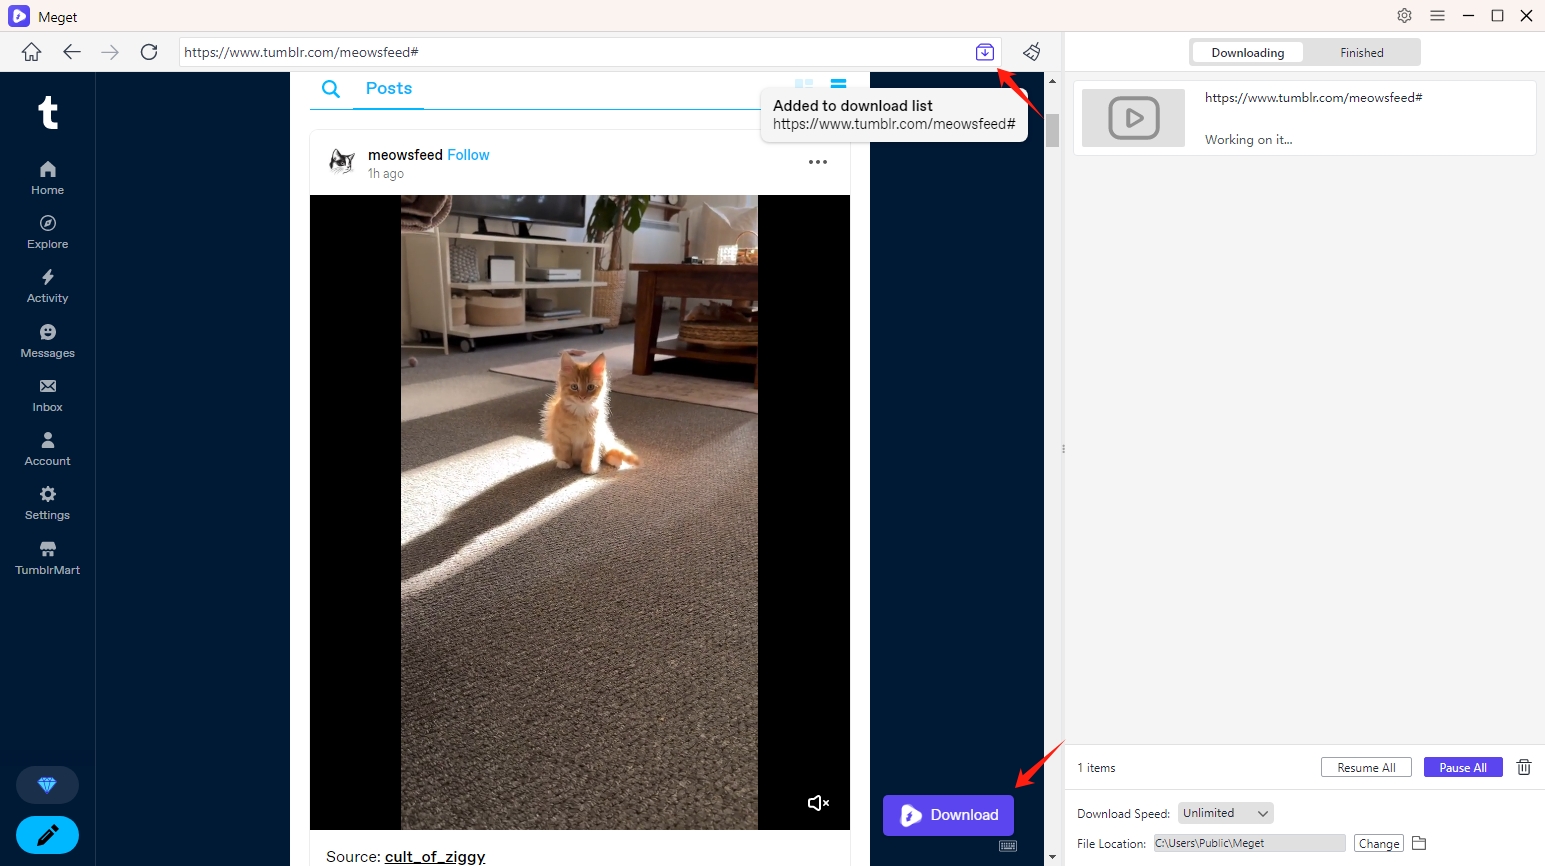This screenshot has height=866, width=1545.
Task: Select the meowsfeed download item URL
Action: click(x=1313, y=97)
